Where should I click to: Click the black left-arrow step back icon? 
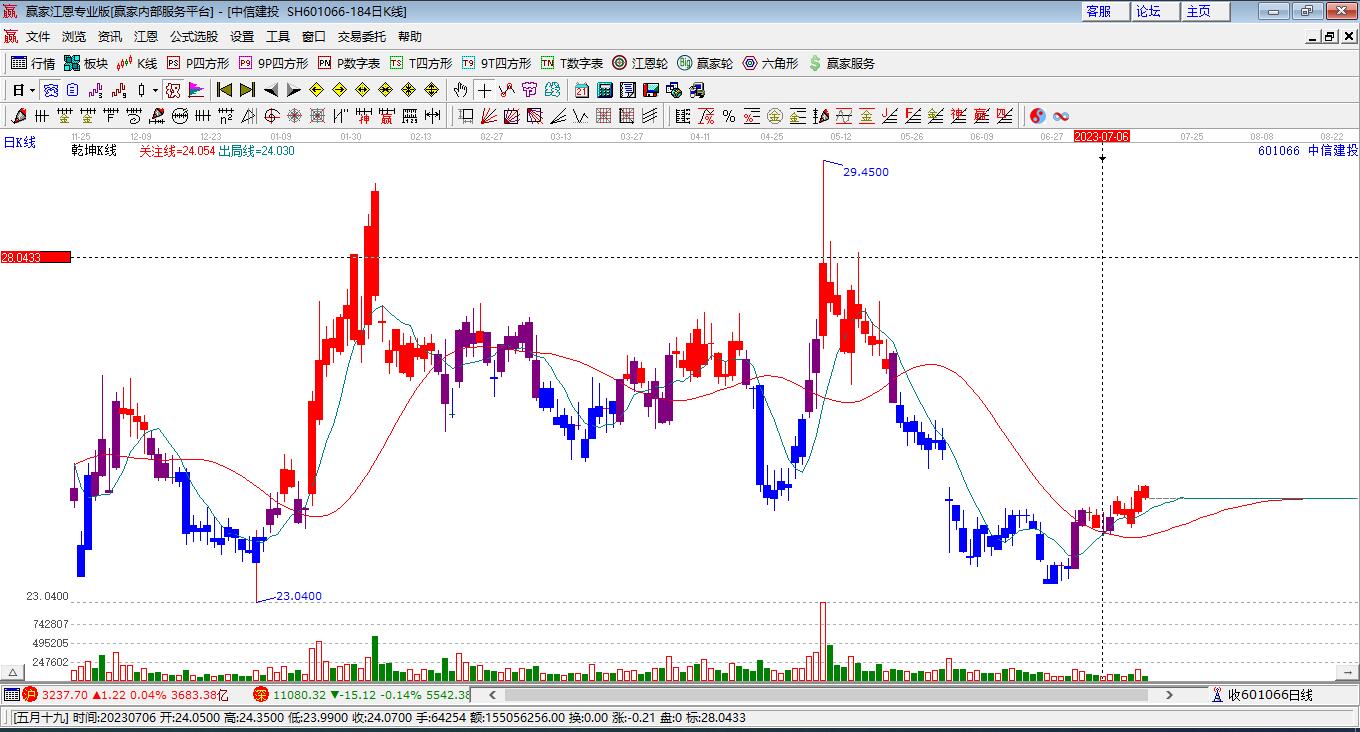[x=270, y=90]
